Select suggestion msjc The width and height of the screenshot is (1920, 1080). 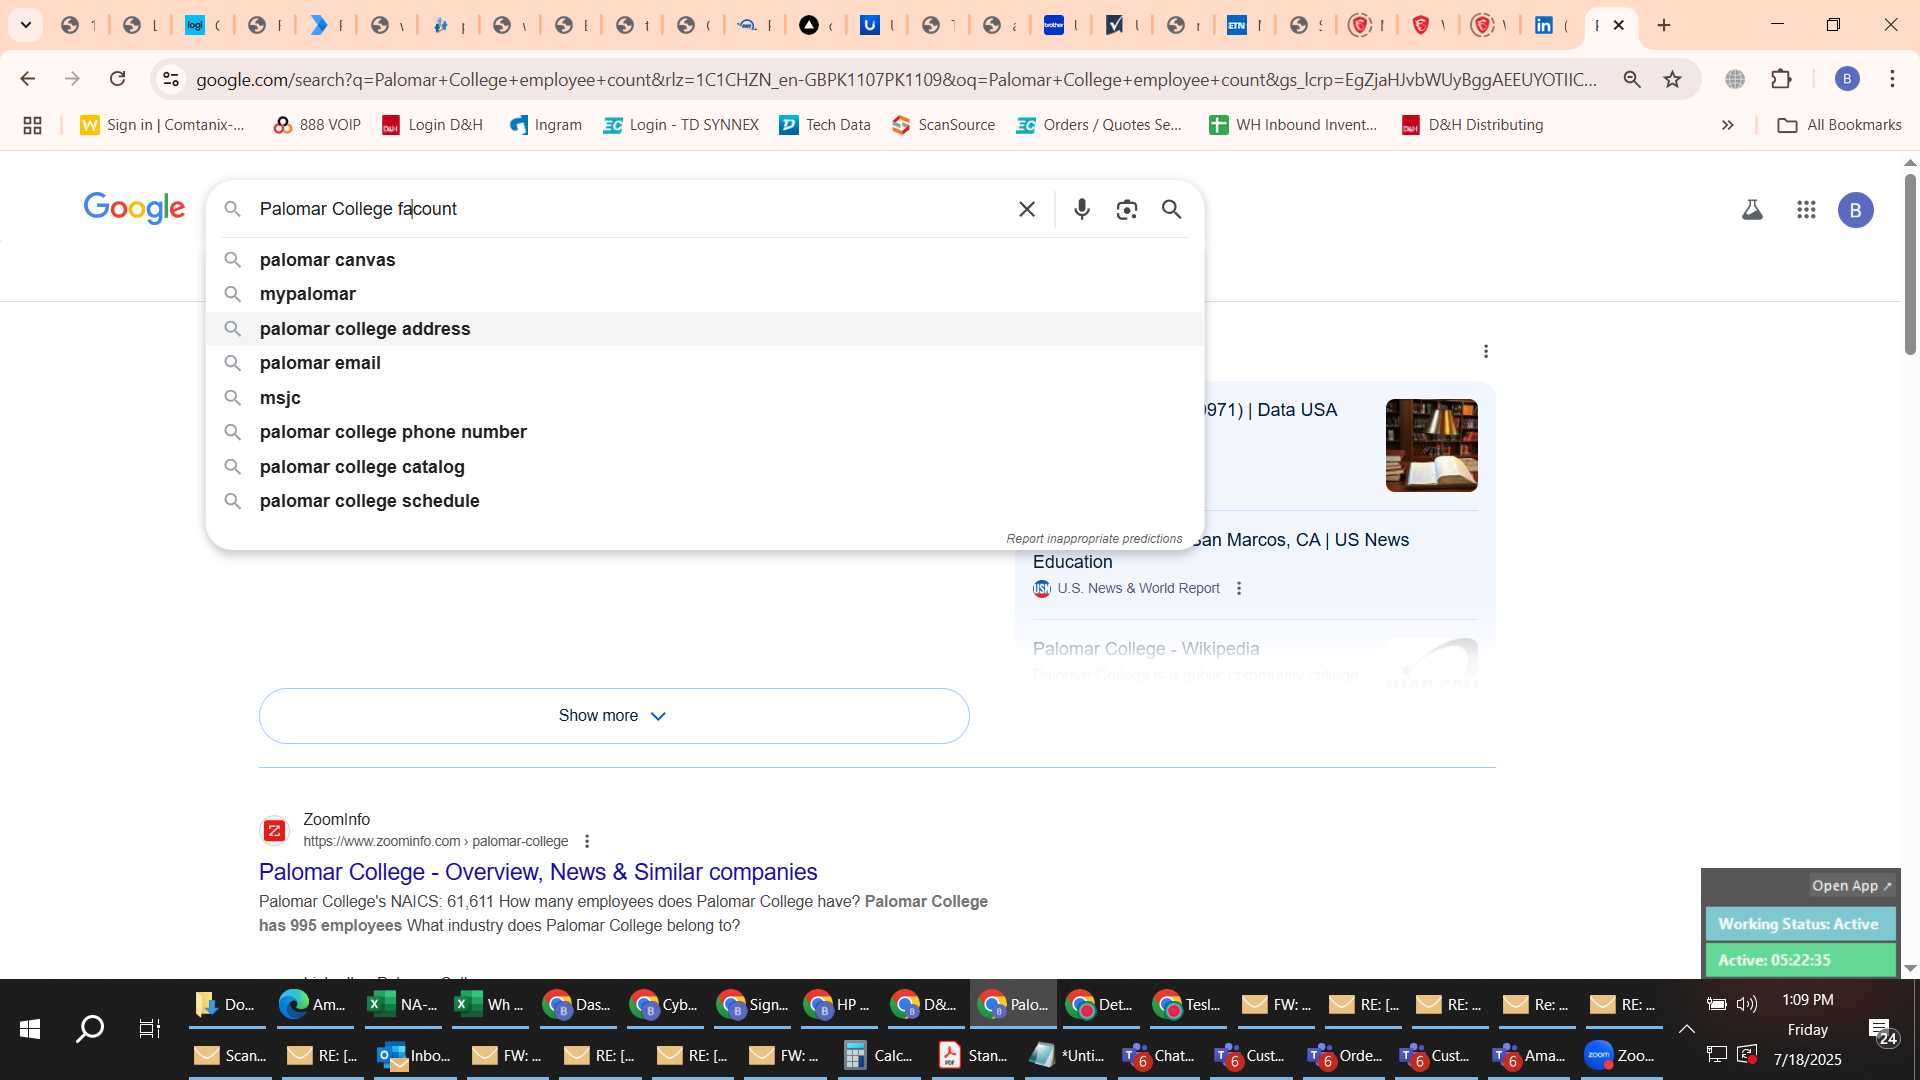click(705, 398)
